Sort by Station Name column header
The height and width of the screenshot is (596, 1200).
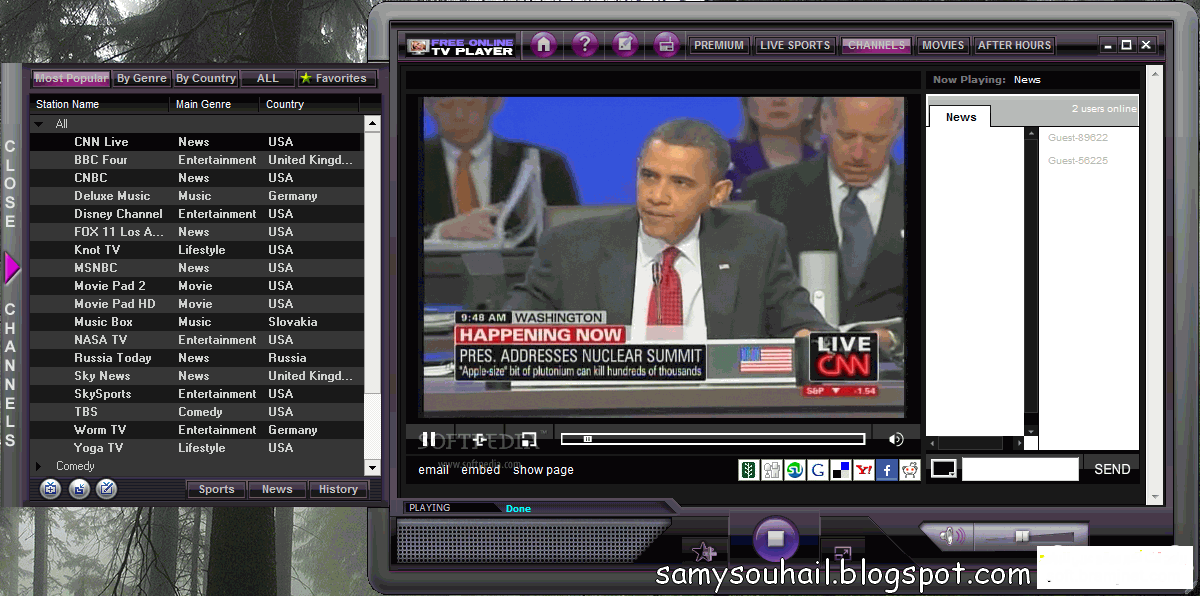[x=100, y=104]
